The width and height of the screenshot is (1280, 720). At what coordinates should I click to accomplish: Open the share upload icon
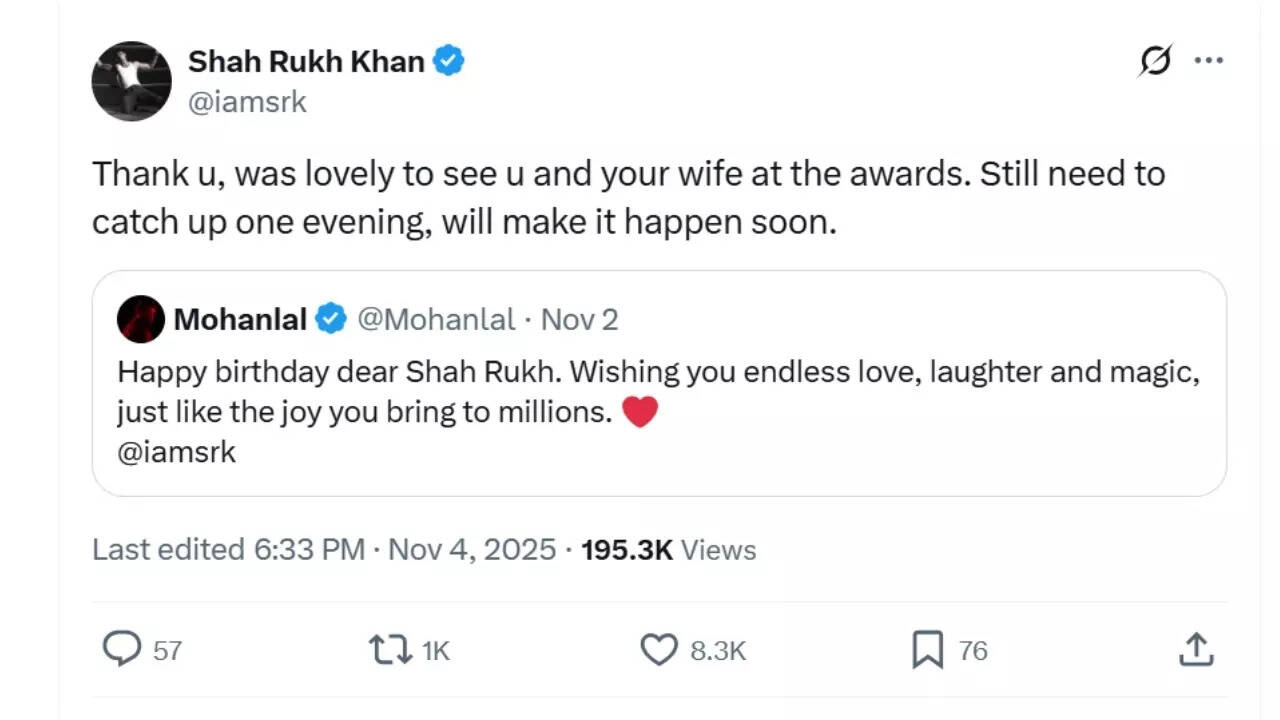coord(1196,650)
